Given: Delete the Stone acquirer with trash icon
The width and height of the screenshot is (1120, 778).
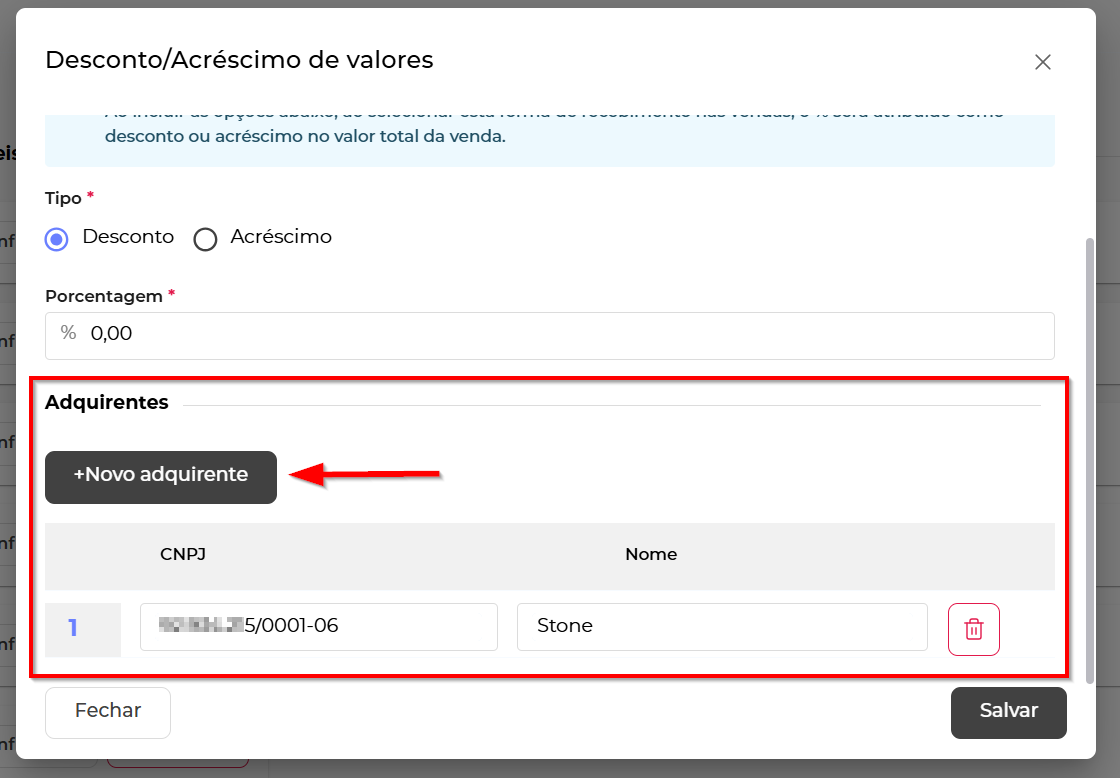Looking at the screenshot, I should pos(973,629).
